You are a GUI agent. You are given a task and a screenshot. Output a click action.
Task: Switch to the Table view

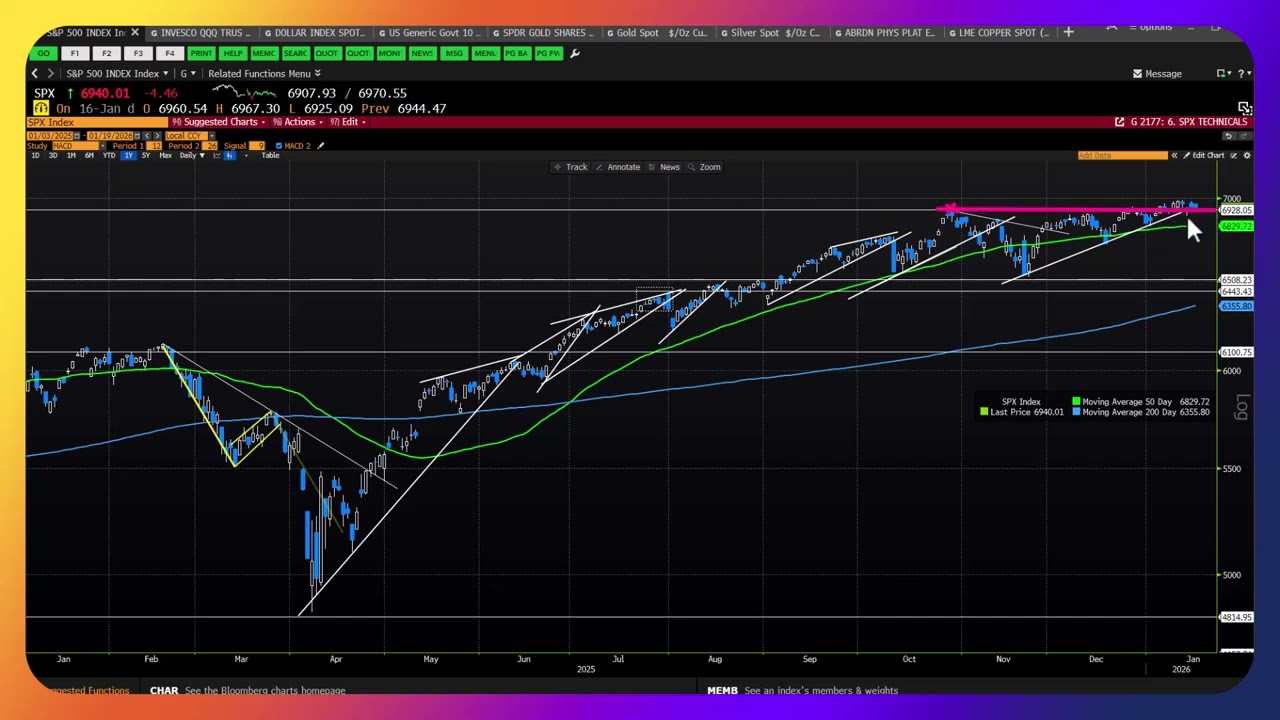click(x=270, y=155)
